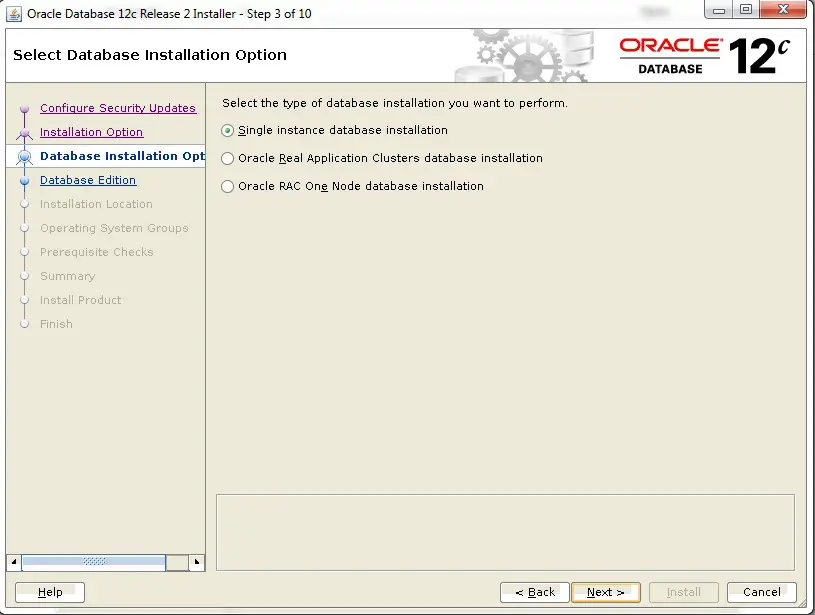Click the empty message description box
This screenshot has height=615, width=815.
(505, 532)
